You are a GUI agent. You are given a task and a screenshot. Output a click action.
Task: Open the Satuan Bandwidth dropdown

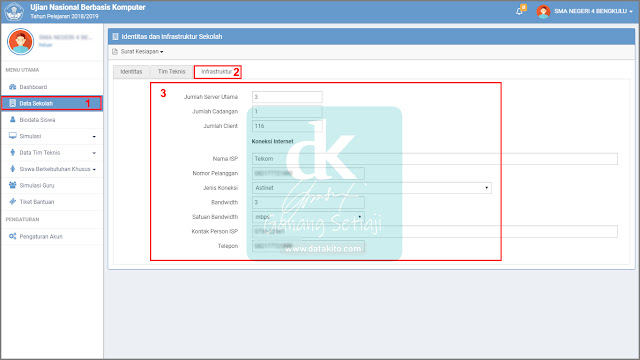(x=308, y=217)
